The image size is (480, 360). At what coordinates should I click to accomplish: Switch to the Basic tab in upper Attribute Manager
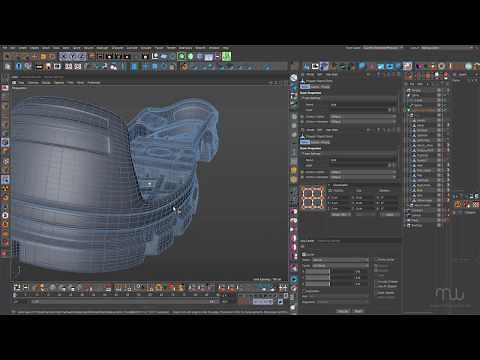[305, 87]
